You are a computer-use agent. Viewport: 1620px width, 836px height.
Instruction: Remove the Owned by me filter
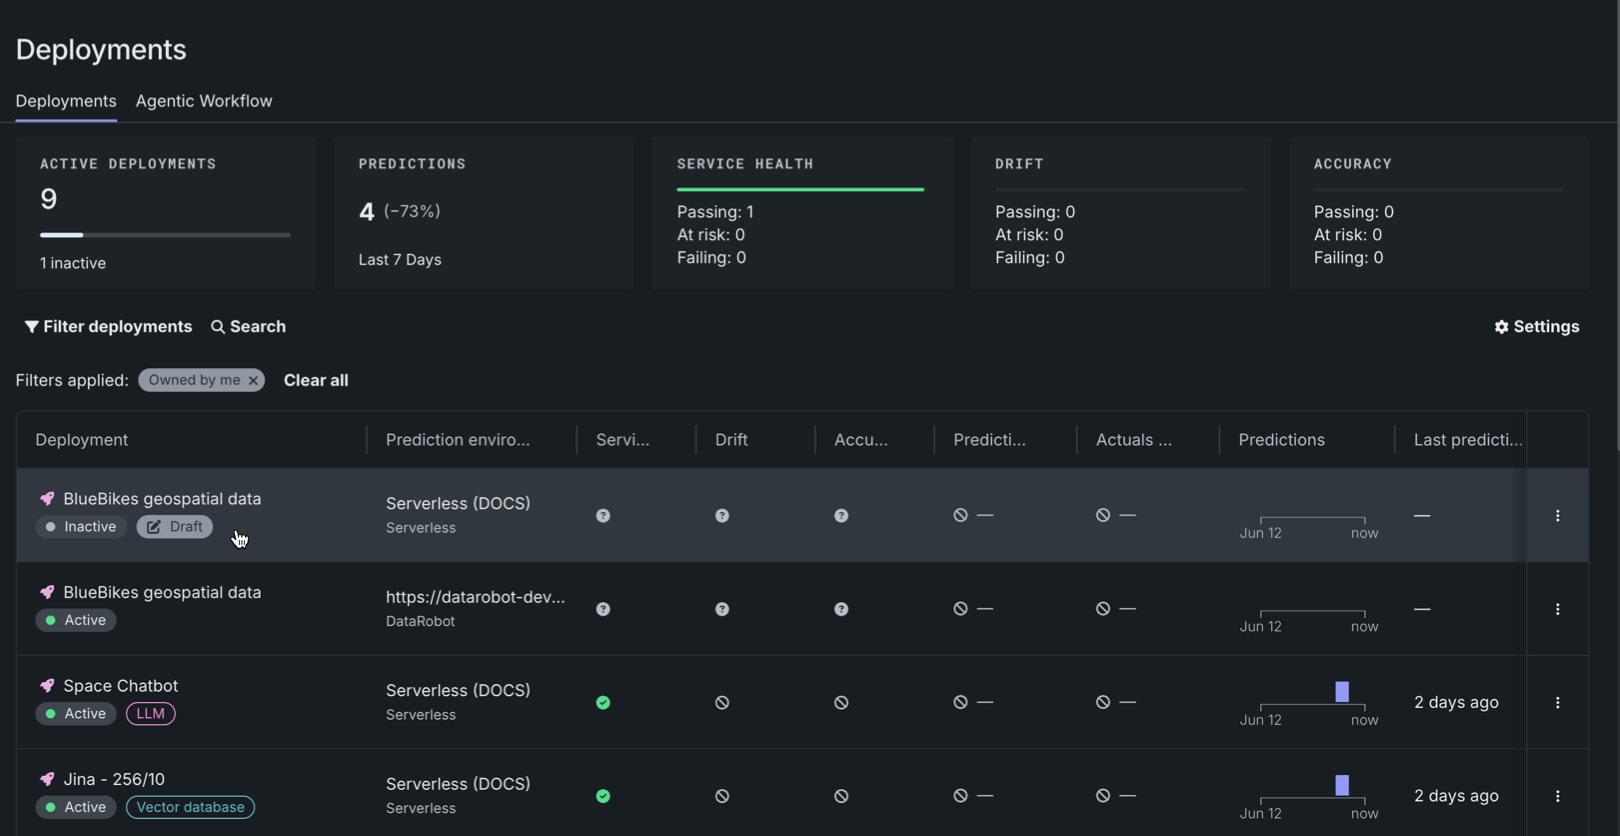point(254,381)
